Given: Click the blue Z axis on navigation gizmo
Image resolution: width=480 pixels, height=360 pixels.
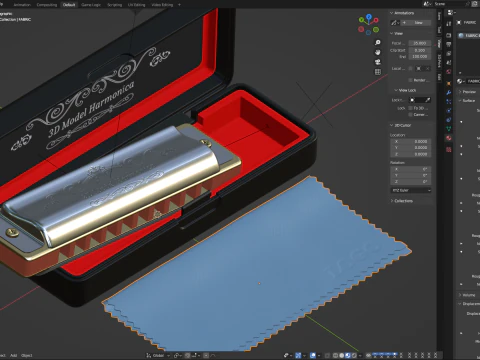Looking at the screenshot, I should click(x=369, y=16).
